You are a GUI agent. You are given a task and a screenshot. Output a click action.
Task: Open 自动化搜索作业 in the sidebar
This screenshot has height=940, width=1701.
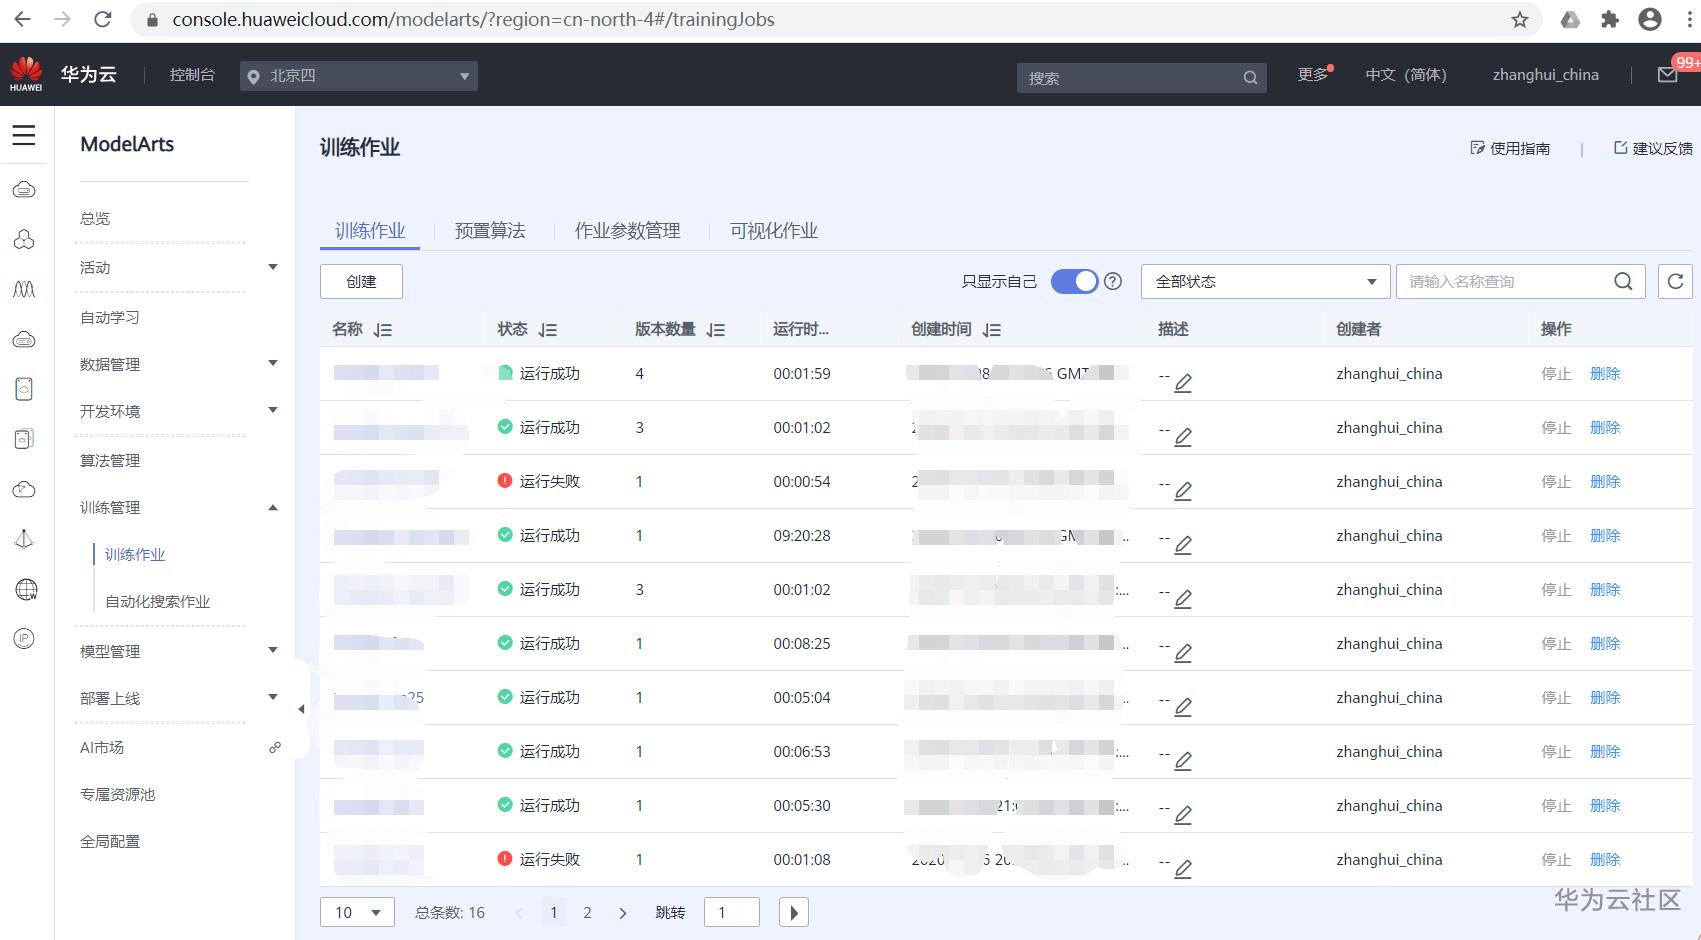click(x=158, y=602)
